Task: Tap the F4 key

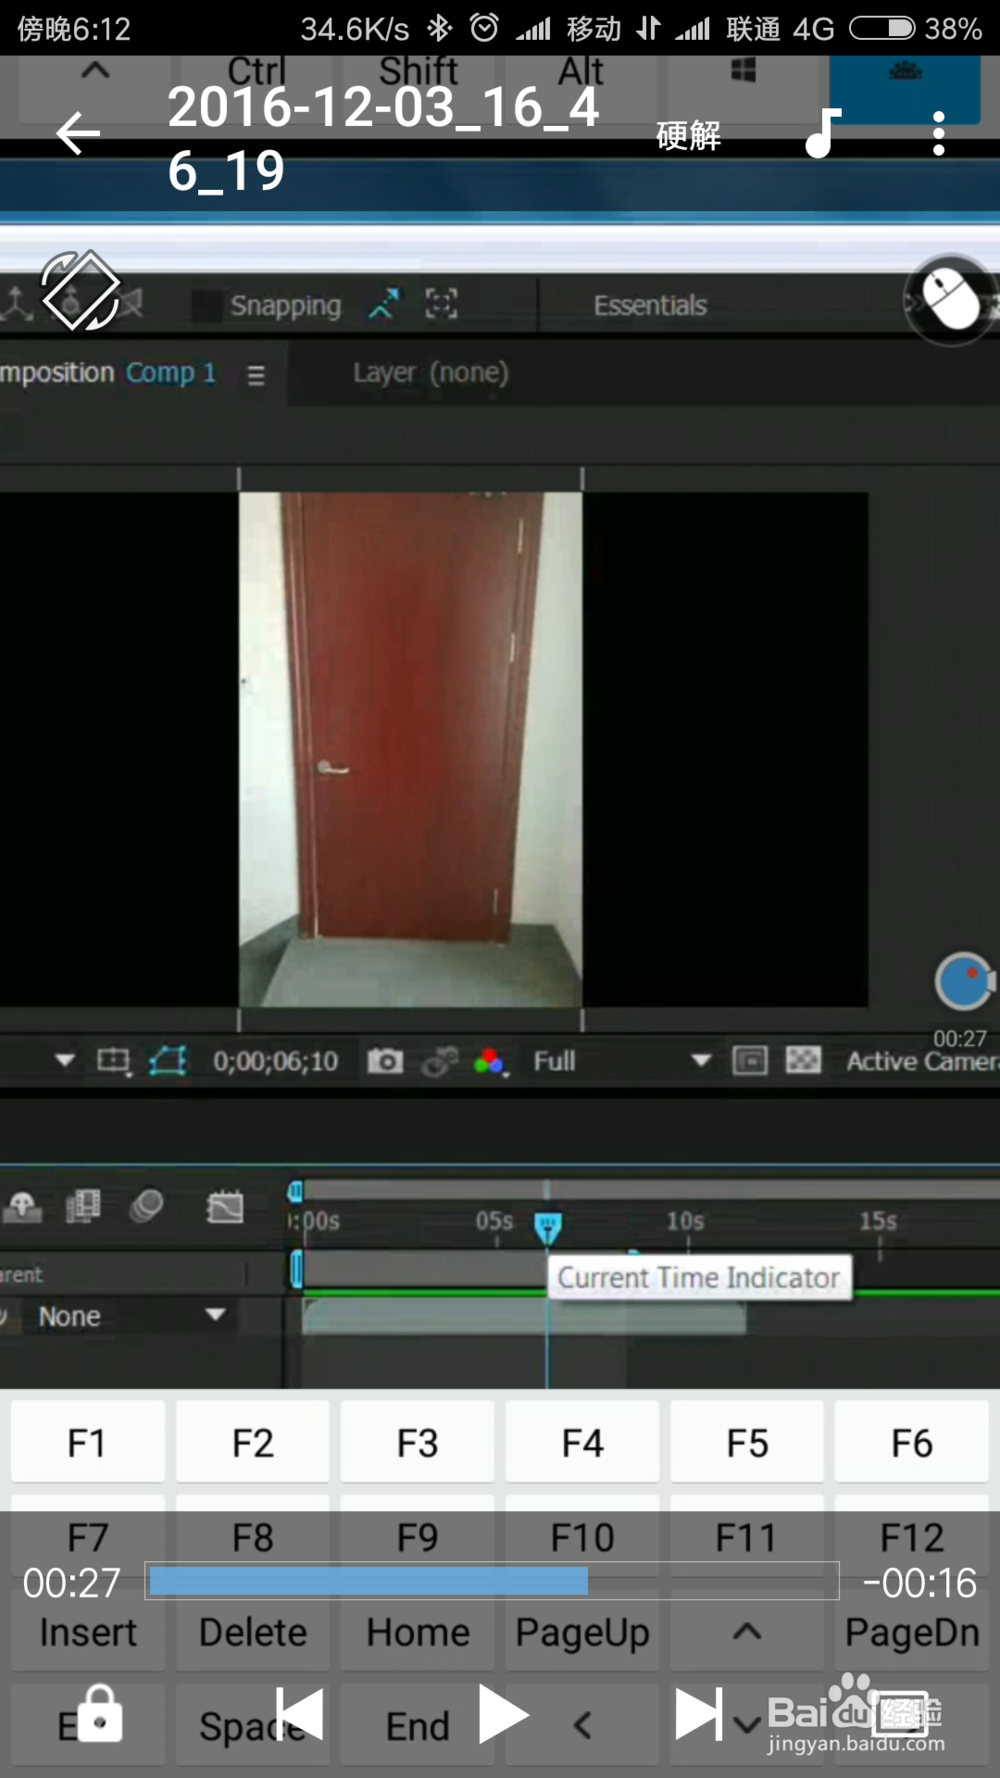Action: tap(582, 1443)
